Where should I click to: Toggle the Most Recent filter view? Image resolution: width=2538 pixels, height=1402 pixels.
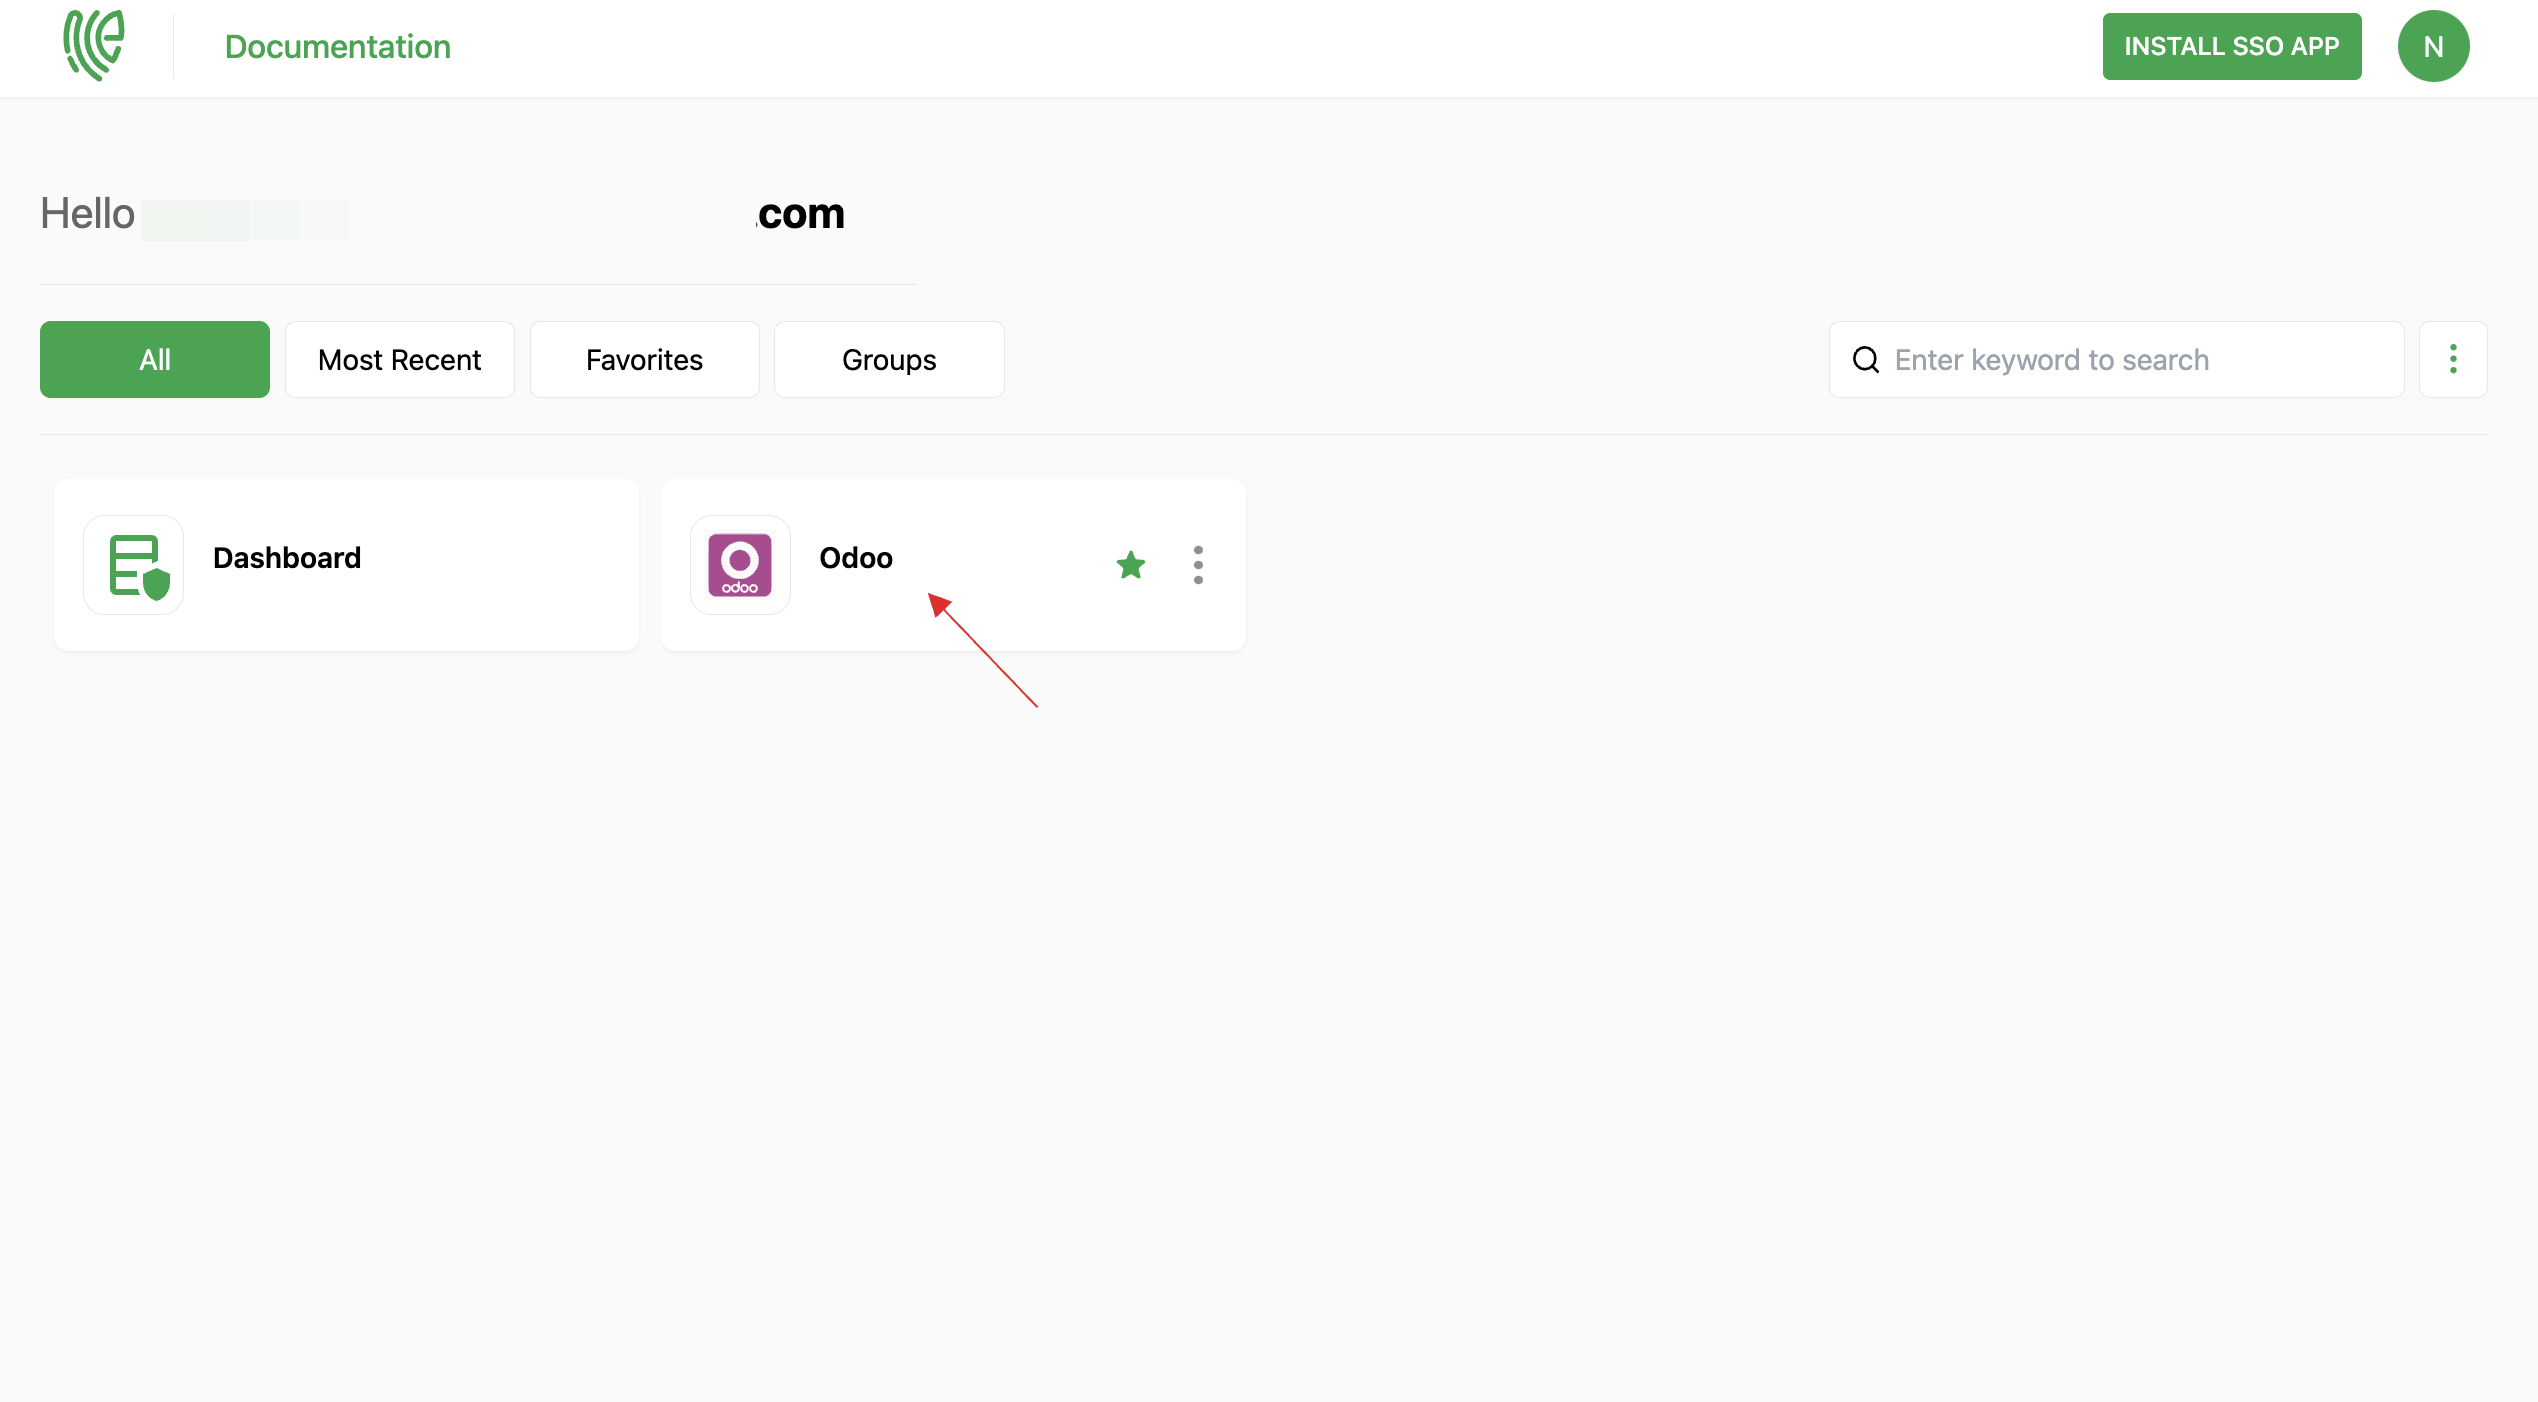[x=399, y=359]
